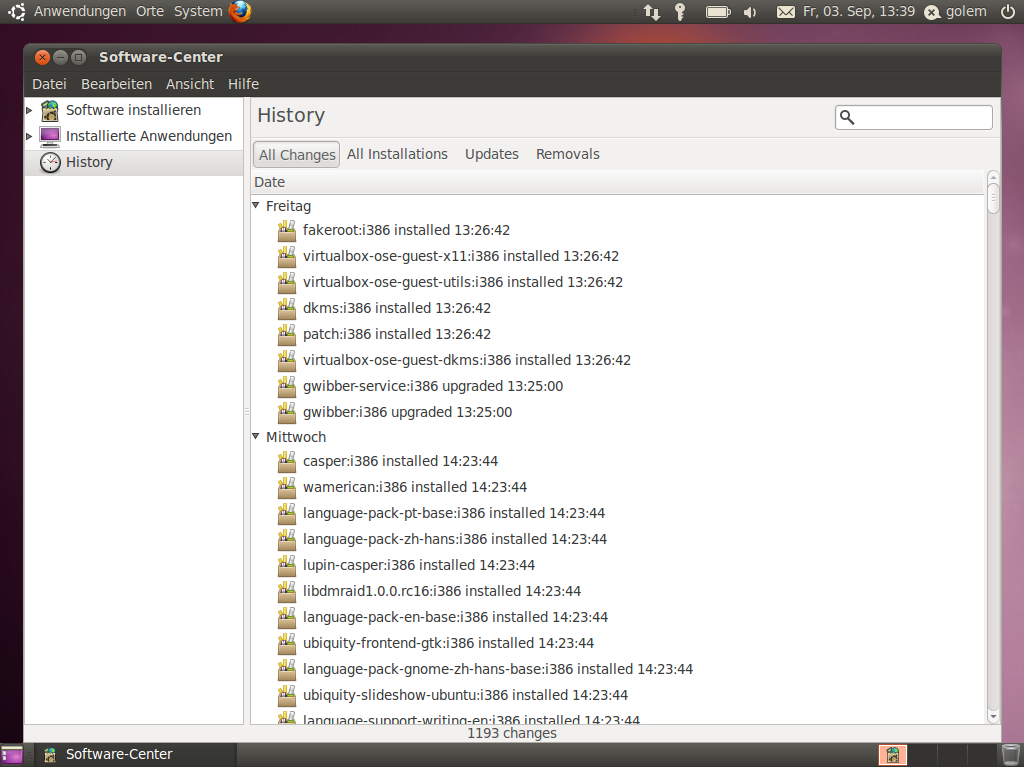The width and height of the screenshot is (1024, 767).
Task: Launch Firefox from the top panel
Action: [x=240, y=11]
